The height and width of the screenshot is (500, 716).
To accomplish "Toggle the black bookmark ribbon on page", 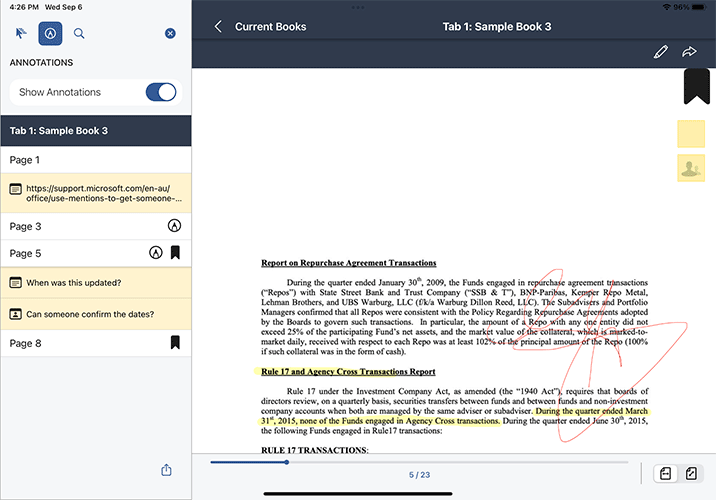I will [697, 87].
